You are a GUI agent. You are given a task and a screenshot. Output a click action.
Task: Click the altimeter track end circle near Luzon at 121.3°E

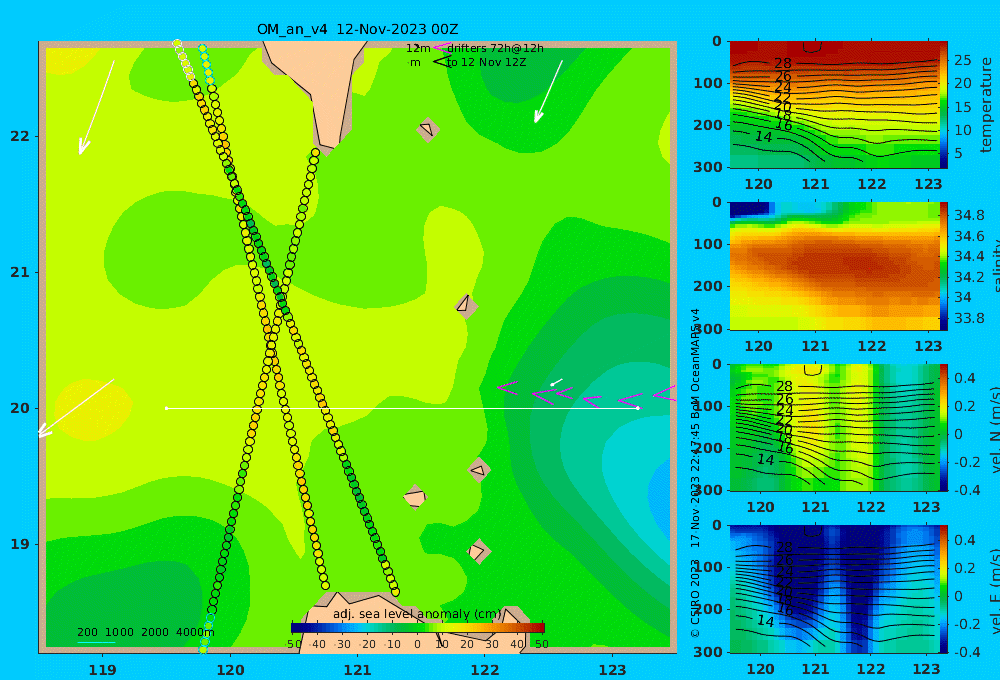(395, 592)
